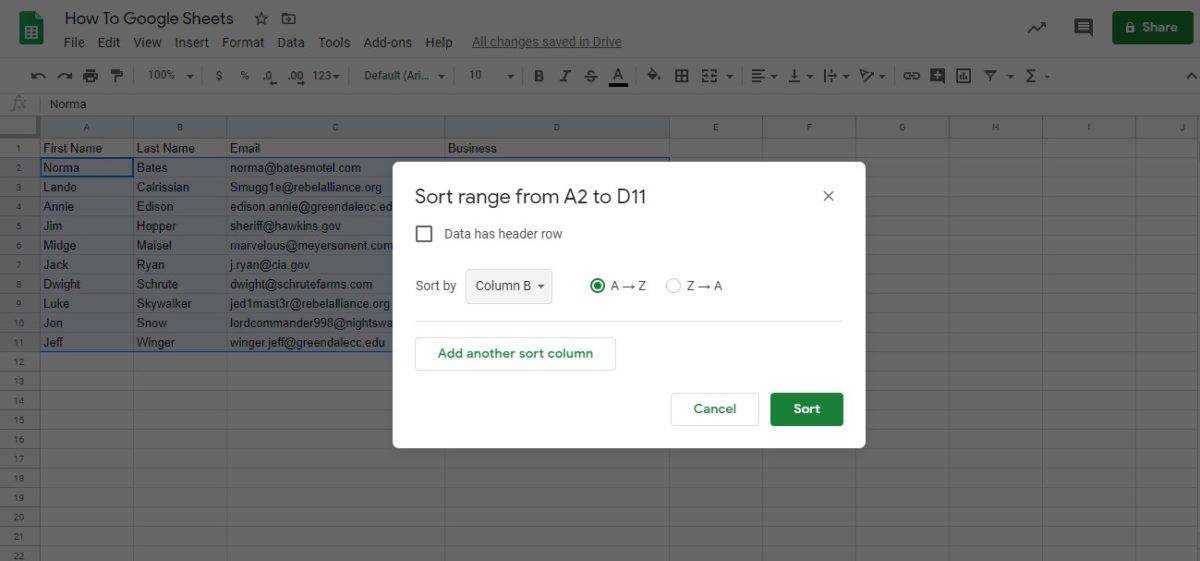Open the Edit menu
The image size is (1200, 561).
[x=109, y=42]
